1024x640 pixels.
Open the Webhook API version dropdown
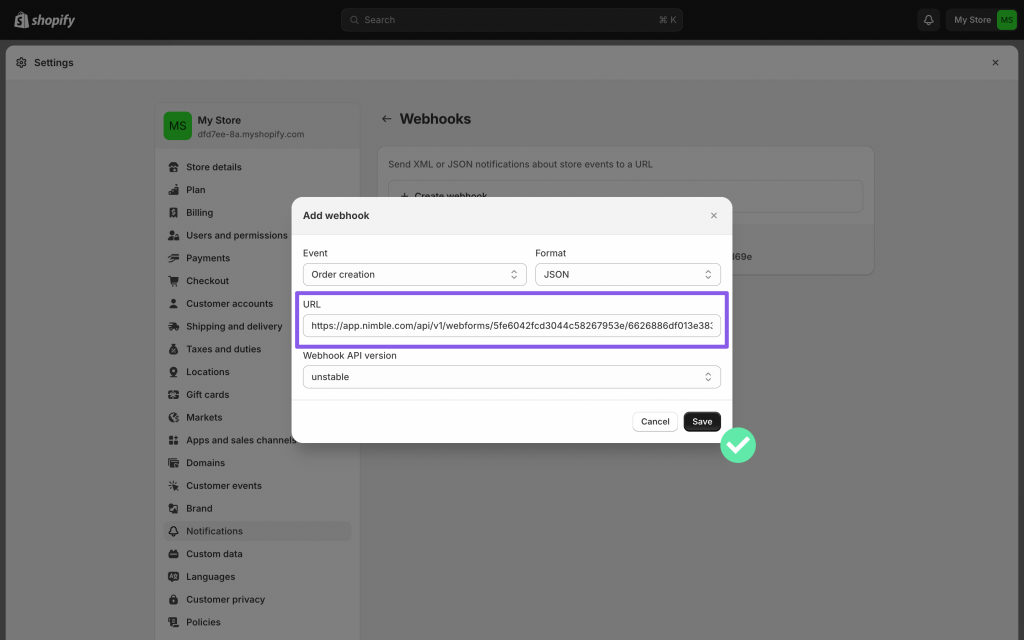point(511,377)
